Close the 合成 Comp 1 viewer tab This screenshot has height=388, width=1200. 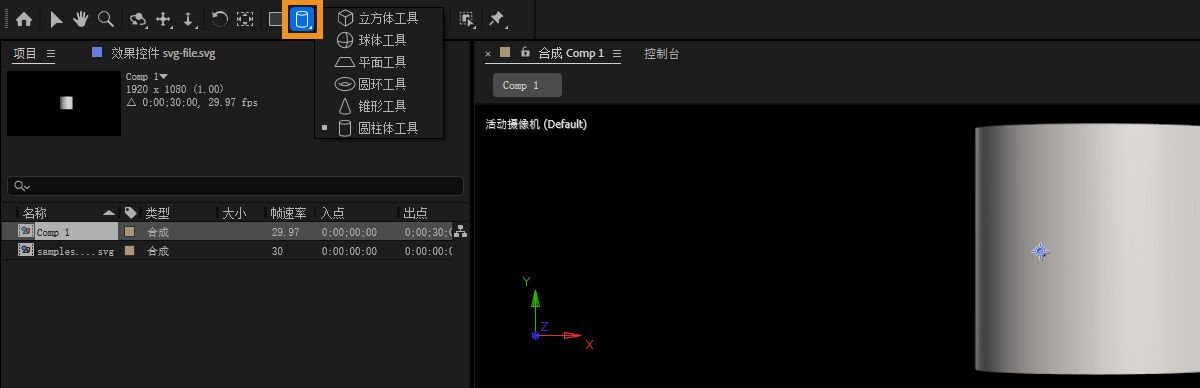pyautogui.click(x=488, y=53)
